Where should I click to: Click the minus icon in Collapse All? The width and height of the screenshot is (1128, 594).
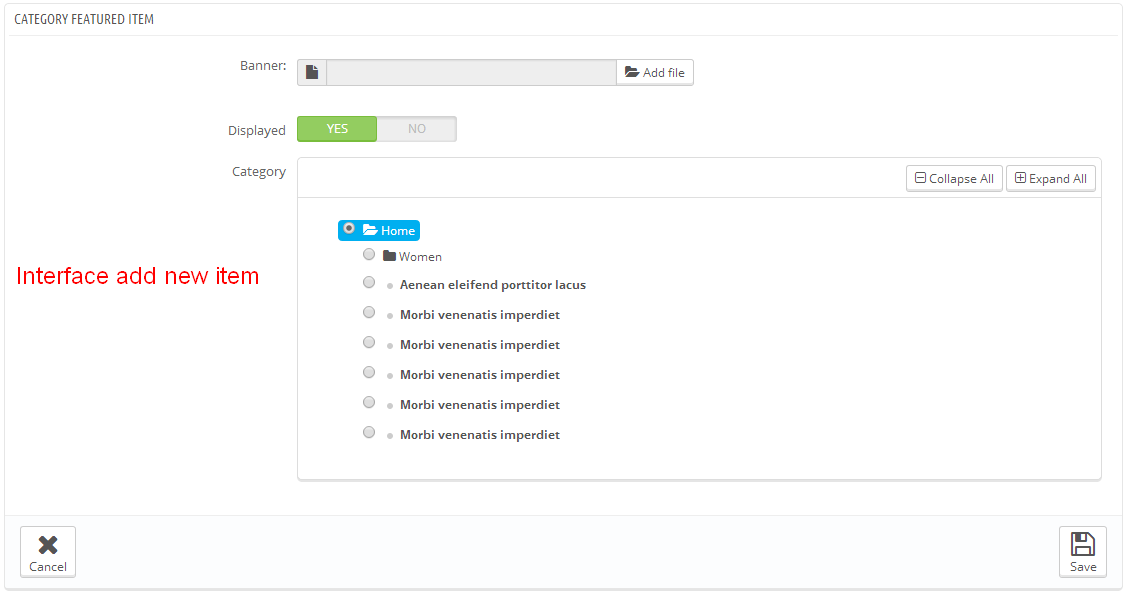(x=920, y=179)
